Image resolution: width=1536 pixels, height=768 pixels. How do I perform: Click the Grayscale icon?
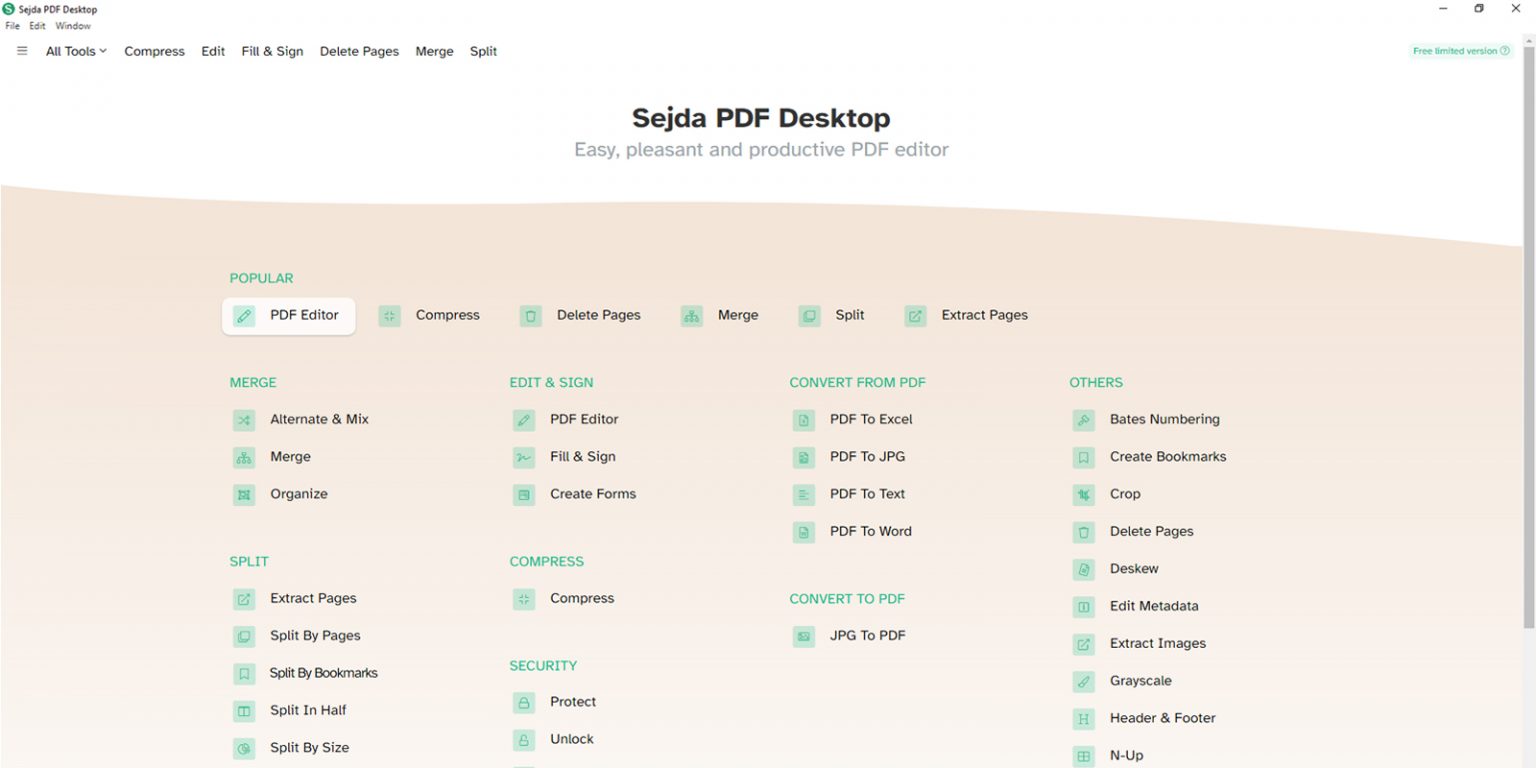click(x=1084, y=682)
